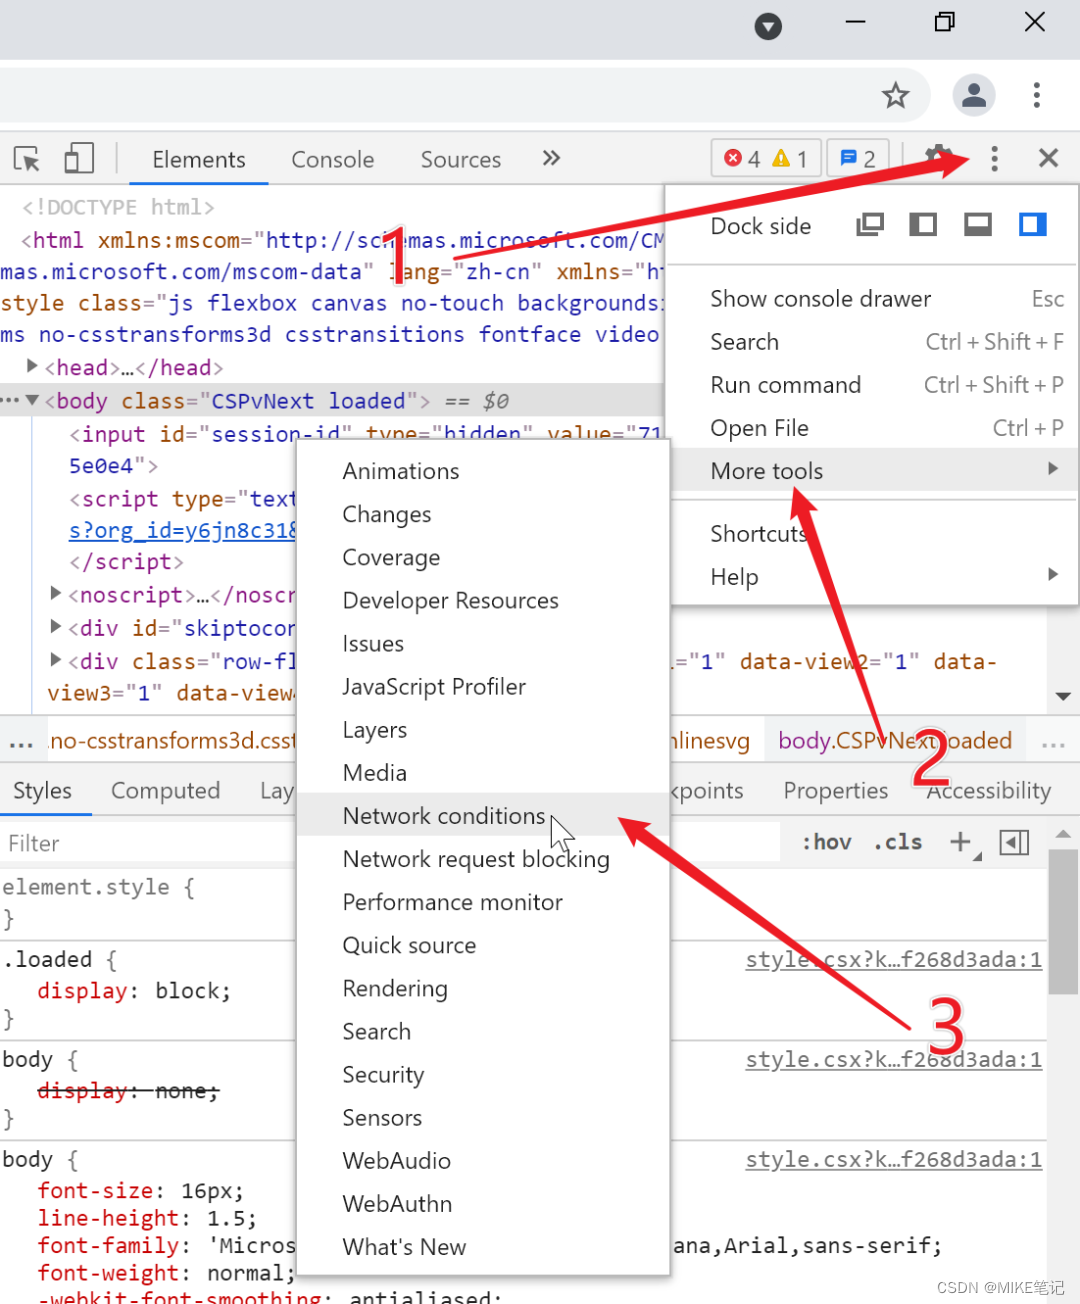Click the tab search dropdown in title bar
The width and height of the screenshot is (1080, 1304).
click(x=768, y=26)
